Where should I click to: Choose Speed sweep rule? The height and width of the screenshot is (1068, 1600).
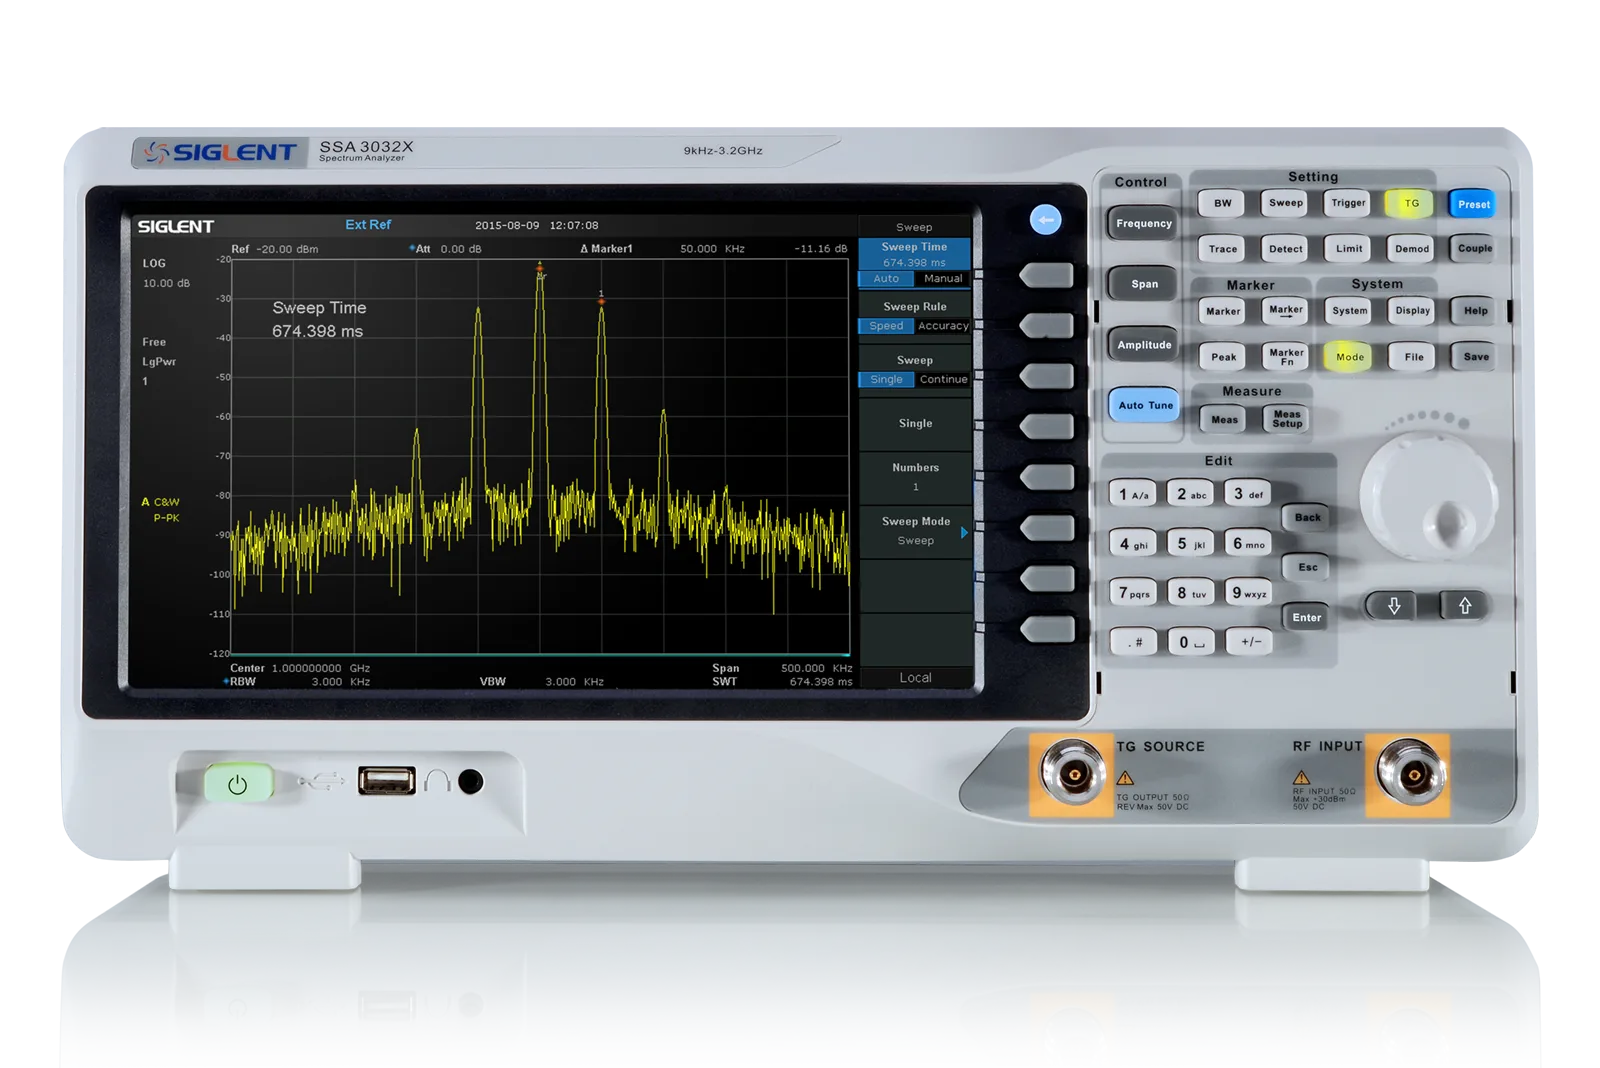tap(886, 326)
